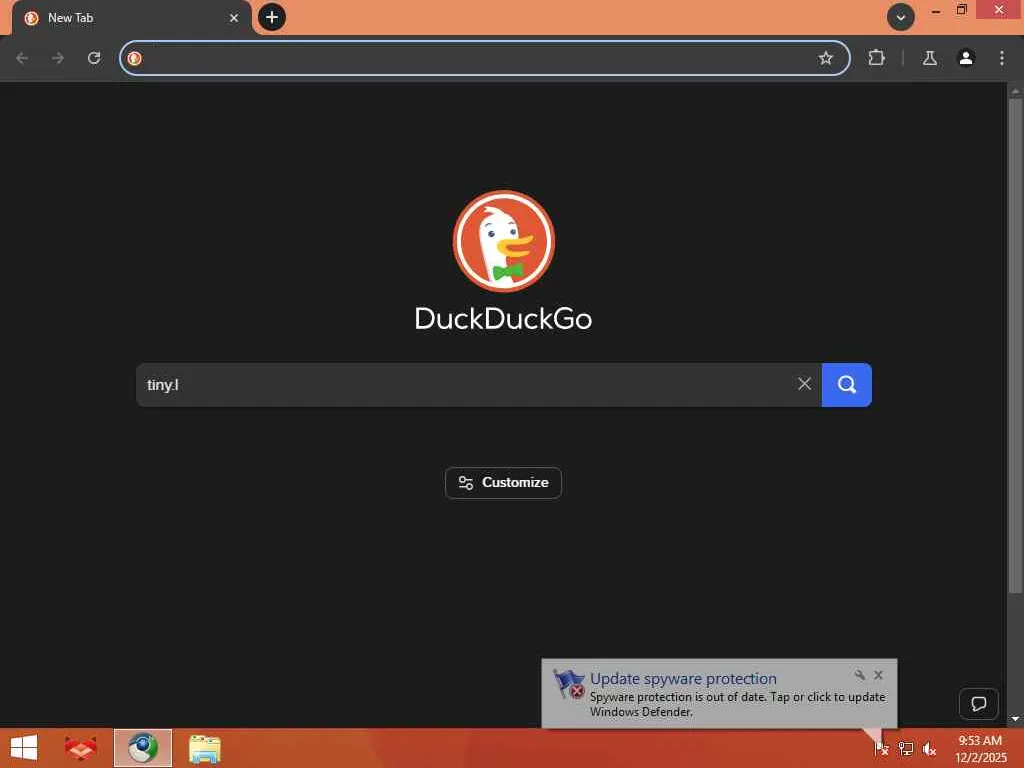Open the user profile icon
Image resolution: width=1024 pixels, height=768 pixels.
pos(966,58)
